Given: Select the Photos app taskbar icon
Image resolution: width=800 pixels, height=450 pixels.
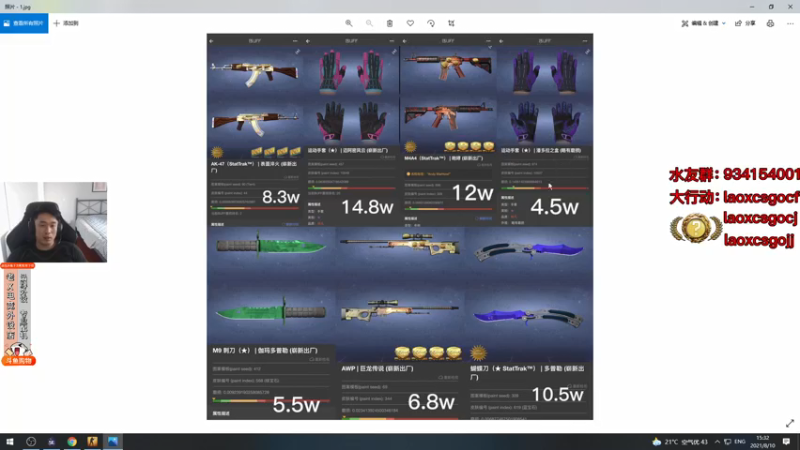Looking at the screenshot, I should (112, 442).
